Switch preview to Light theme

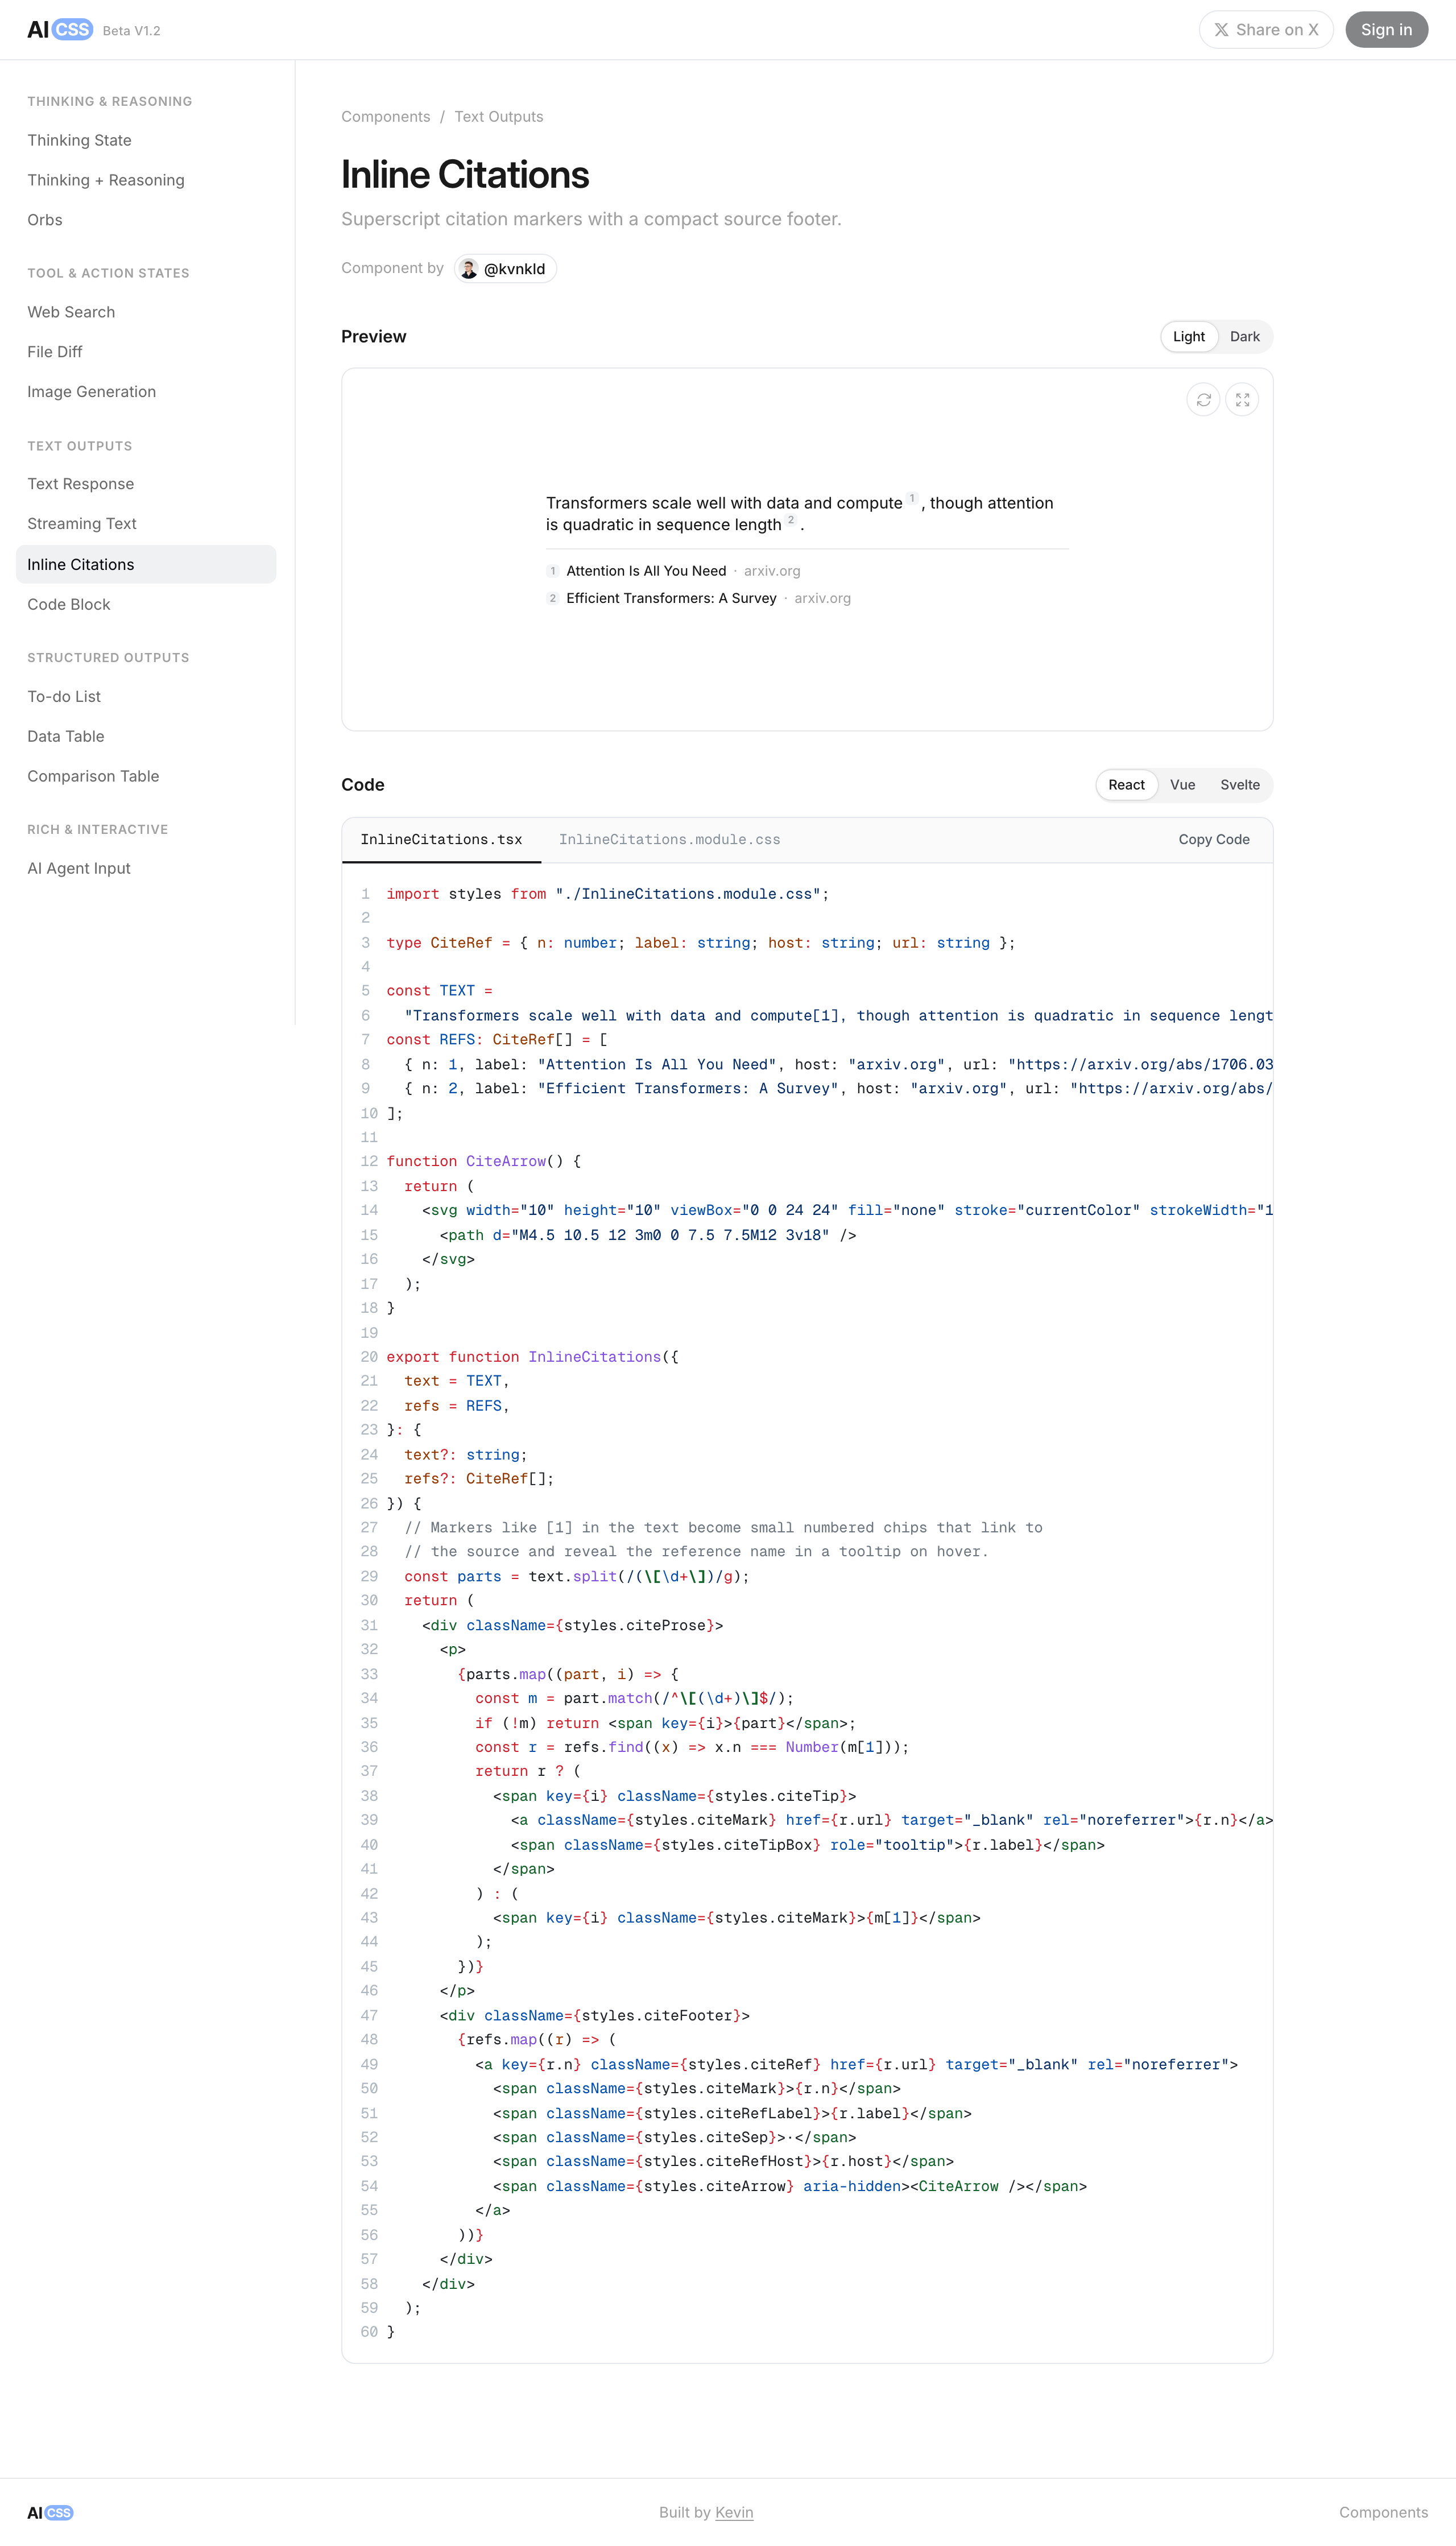[1189, 337]
